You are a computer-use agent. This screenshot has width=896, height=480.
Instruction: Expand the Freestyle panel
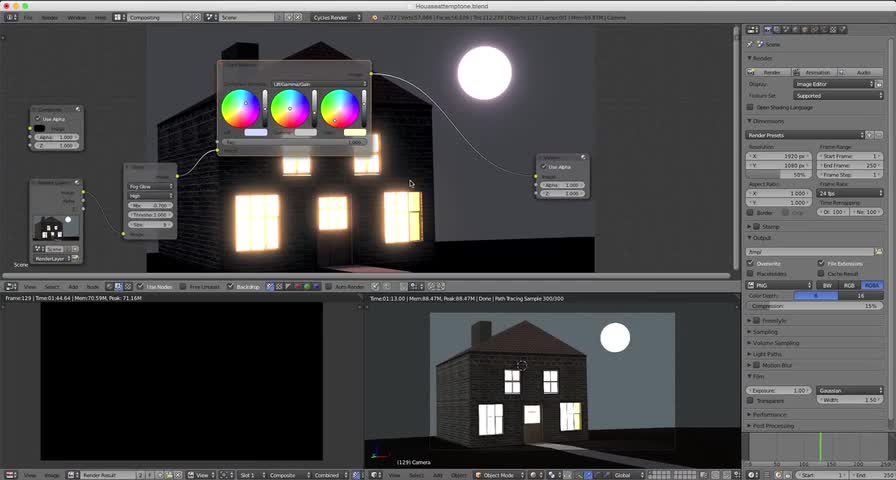750,321
